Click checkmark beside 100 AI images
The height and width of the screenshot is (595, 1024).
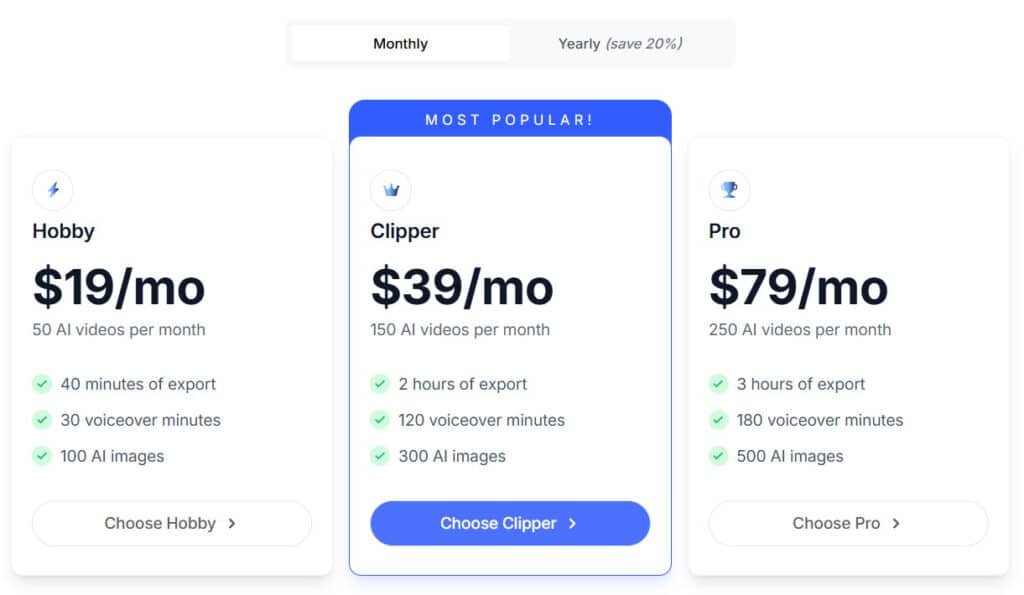(x=42, y=455)
